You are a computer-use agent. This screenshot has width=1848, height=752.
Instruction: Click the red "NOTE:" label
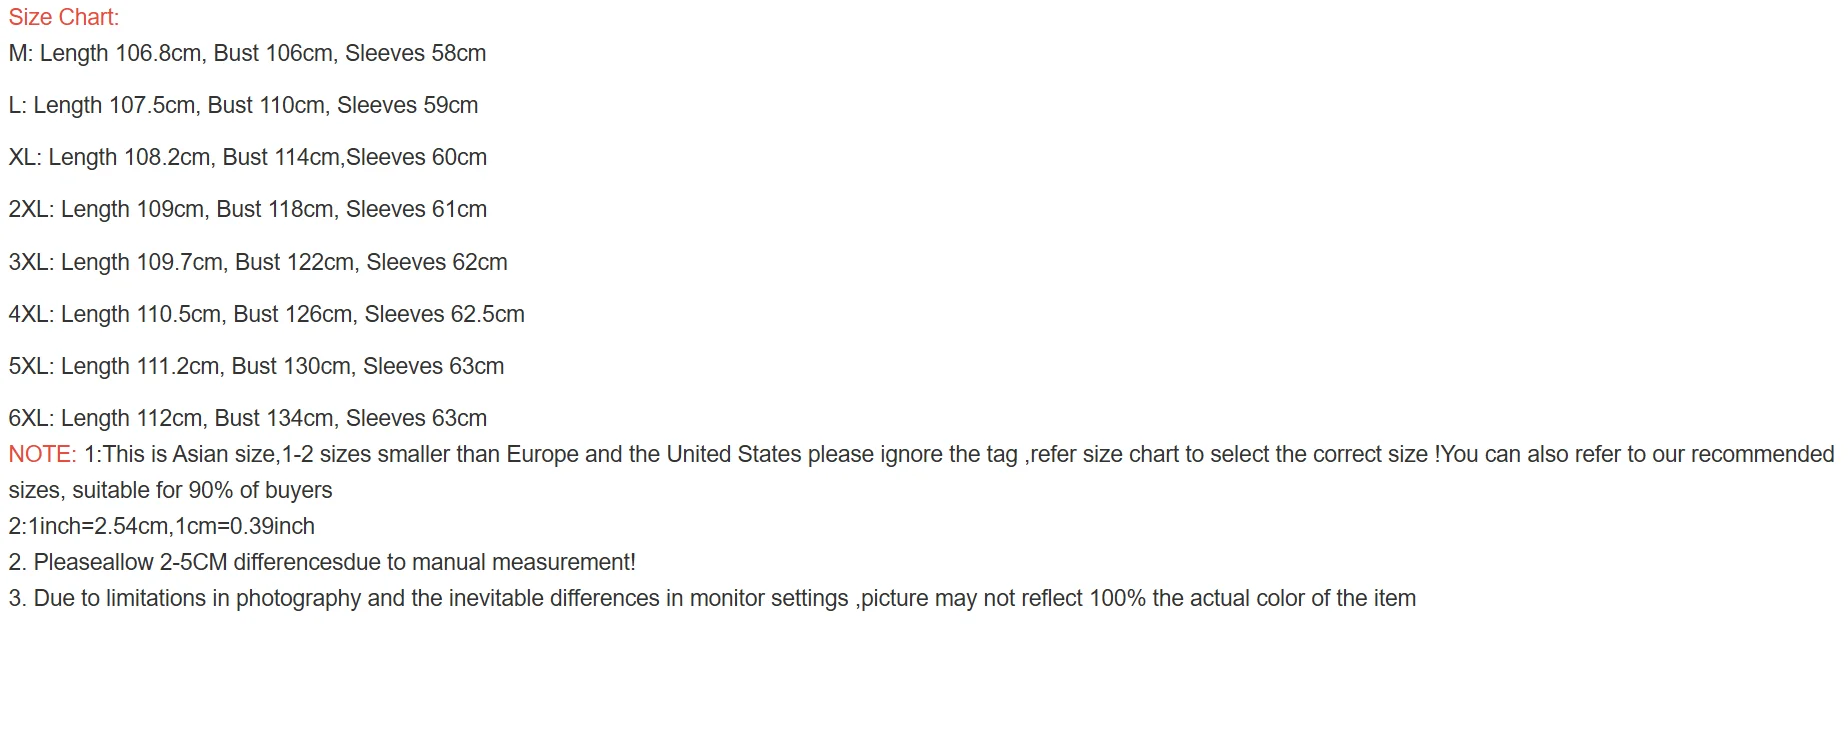[42, 454]
